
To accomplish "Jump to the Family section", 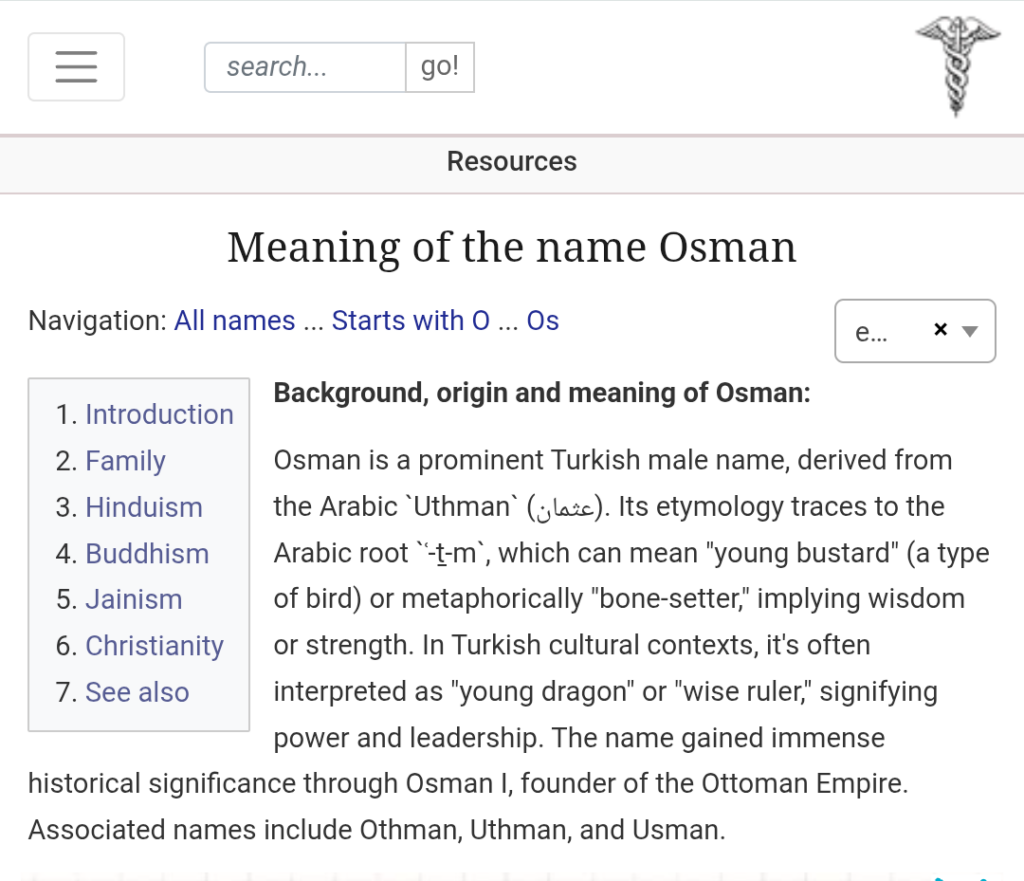I will [125, 461].
